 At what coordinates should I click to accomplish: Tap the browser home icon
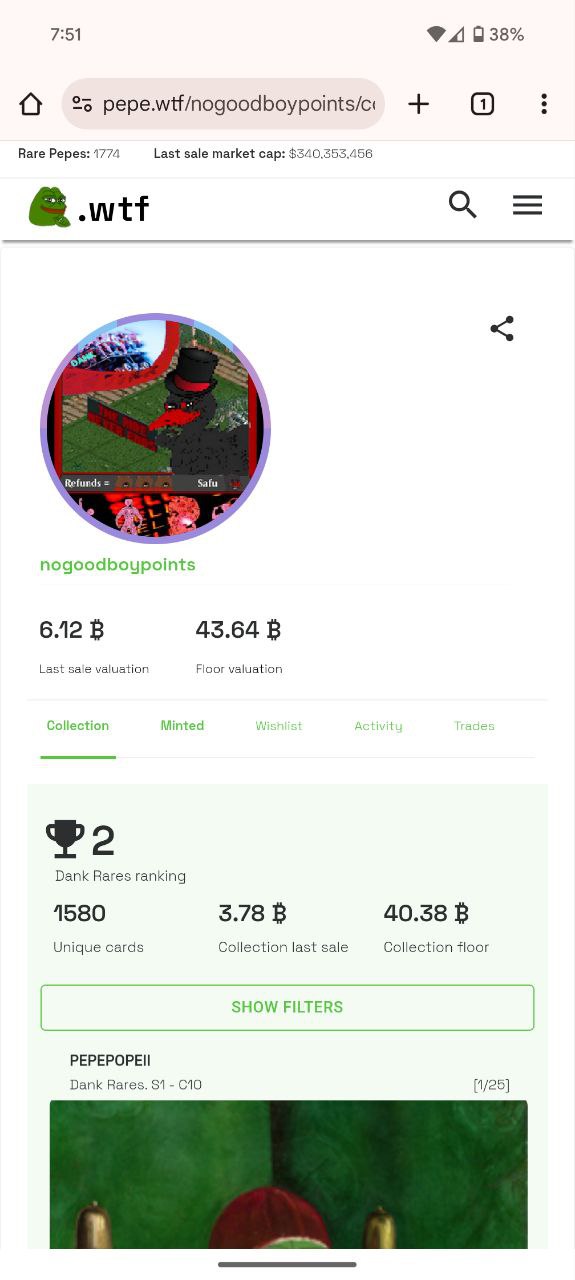[x=31, y=104]
